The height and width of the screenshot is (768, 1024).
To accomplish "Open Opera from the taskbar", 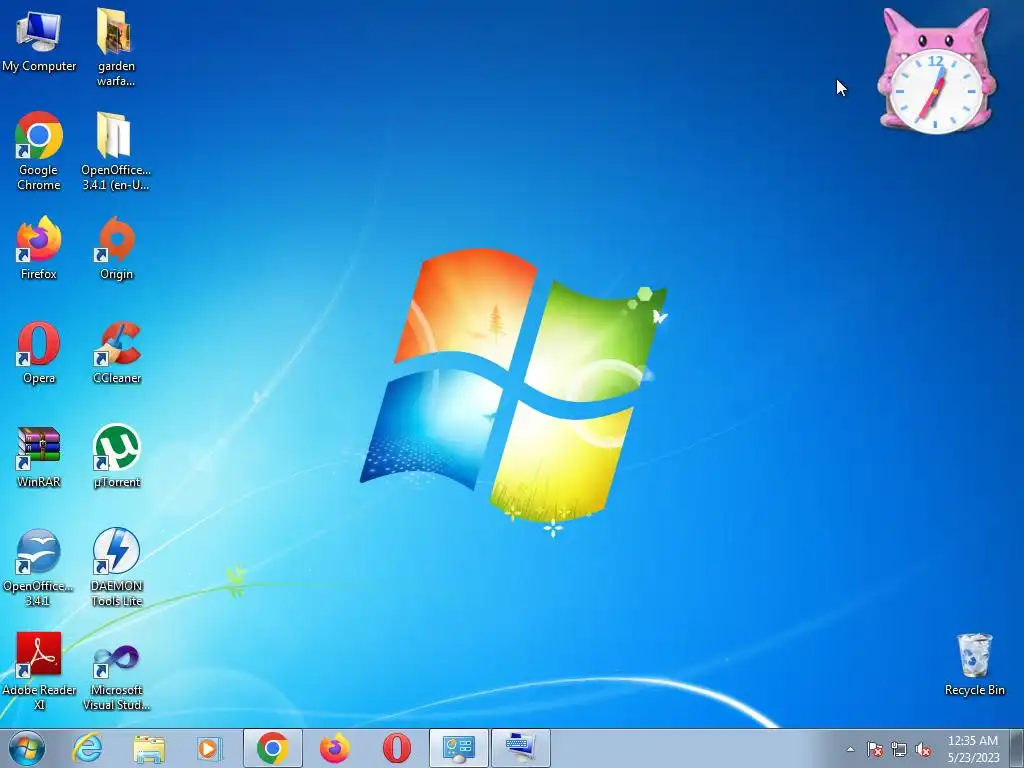I will 396,748.
